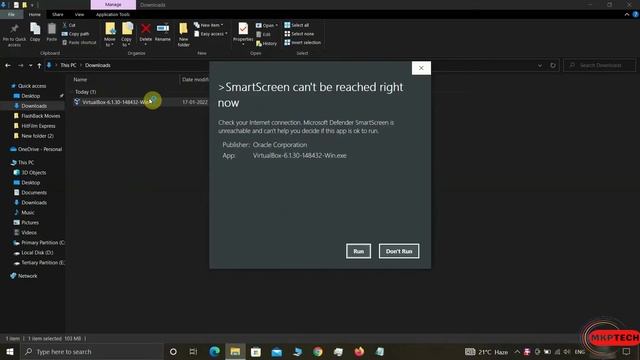This screenshot has height=360, width=640.
Task: Click the taskbar search box
Action: coord(92,351)
